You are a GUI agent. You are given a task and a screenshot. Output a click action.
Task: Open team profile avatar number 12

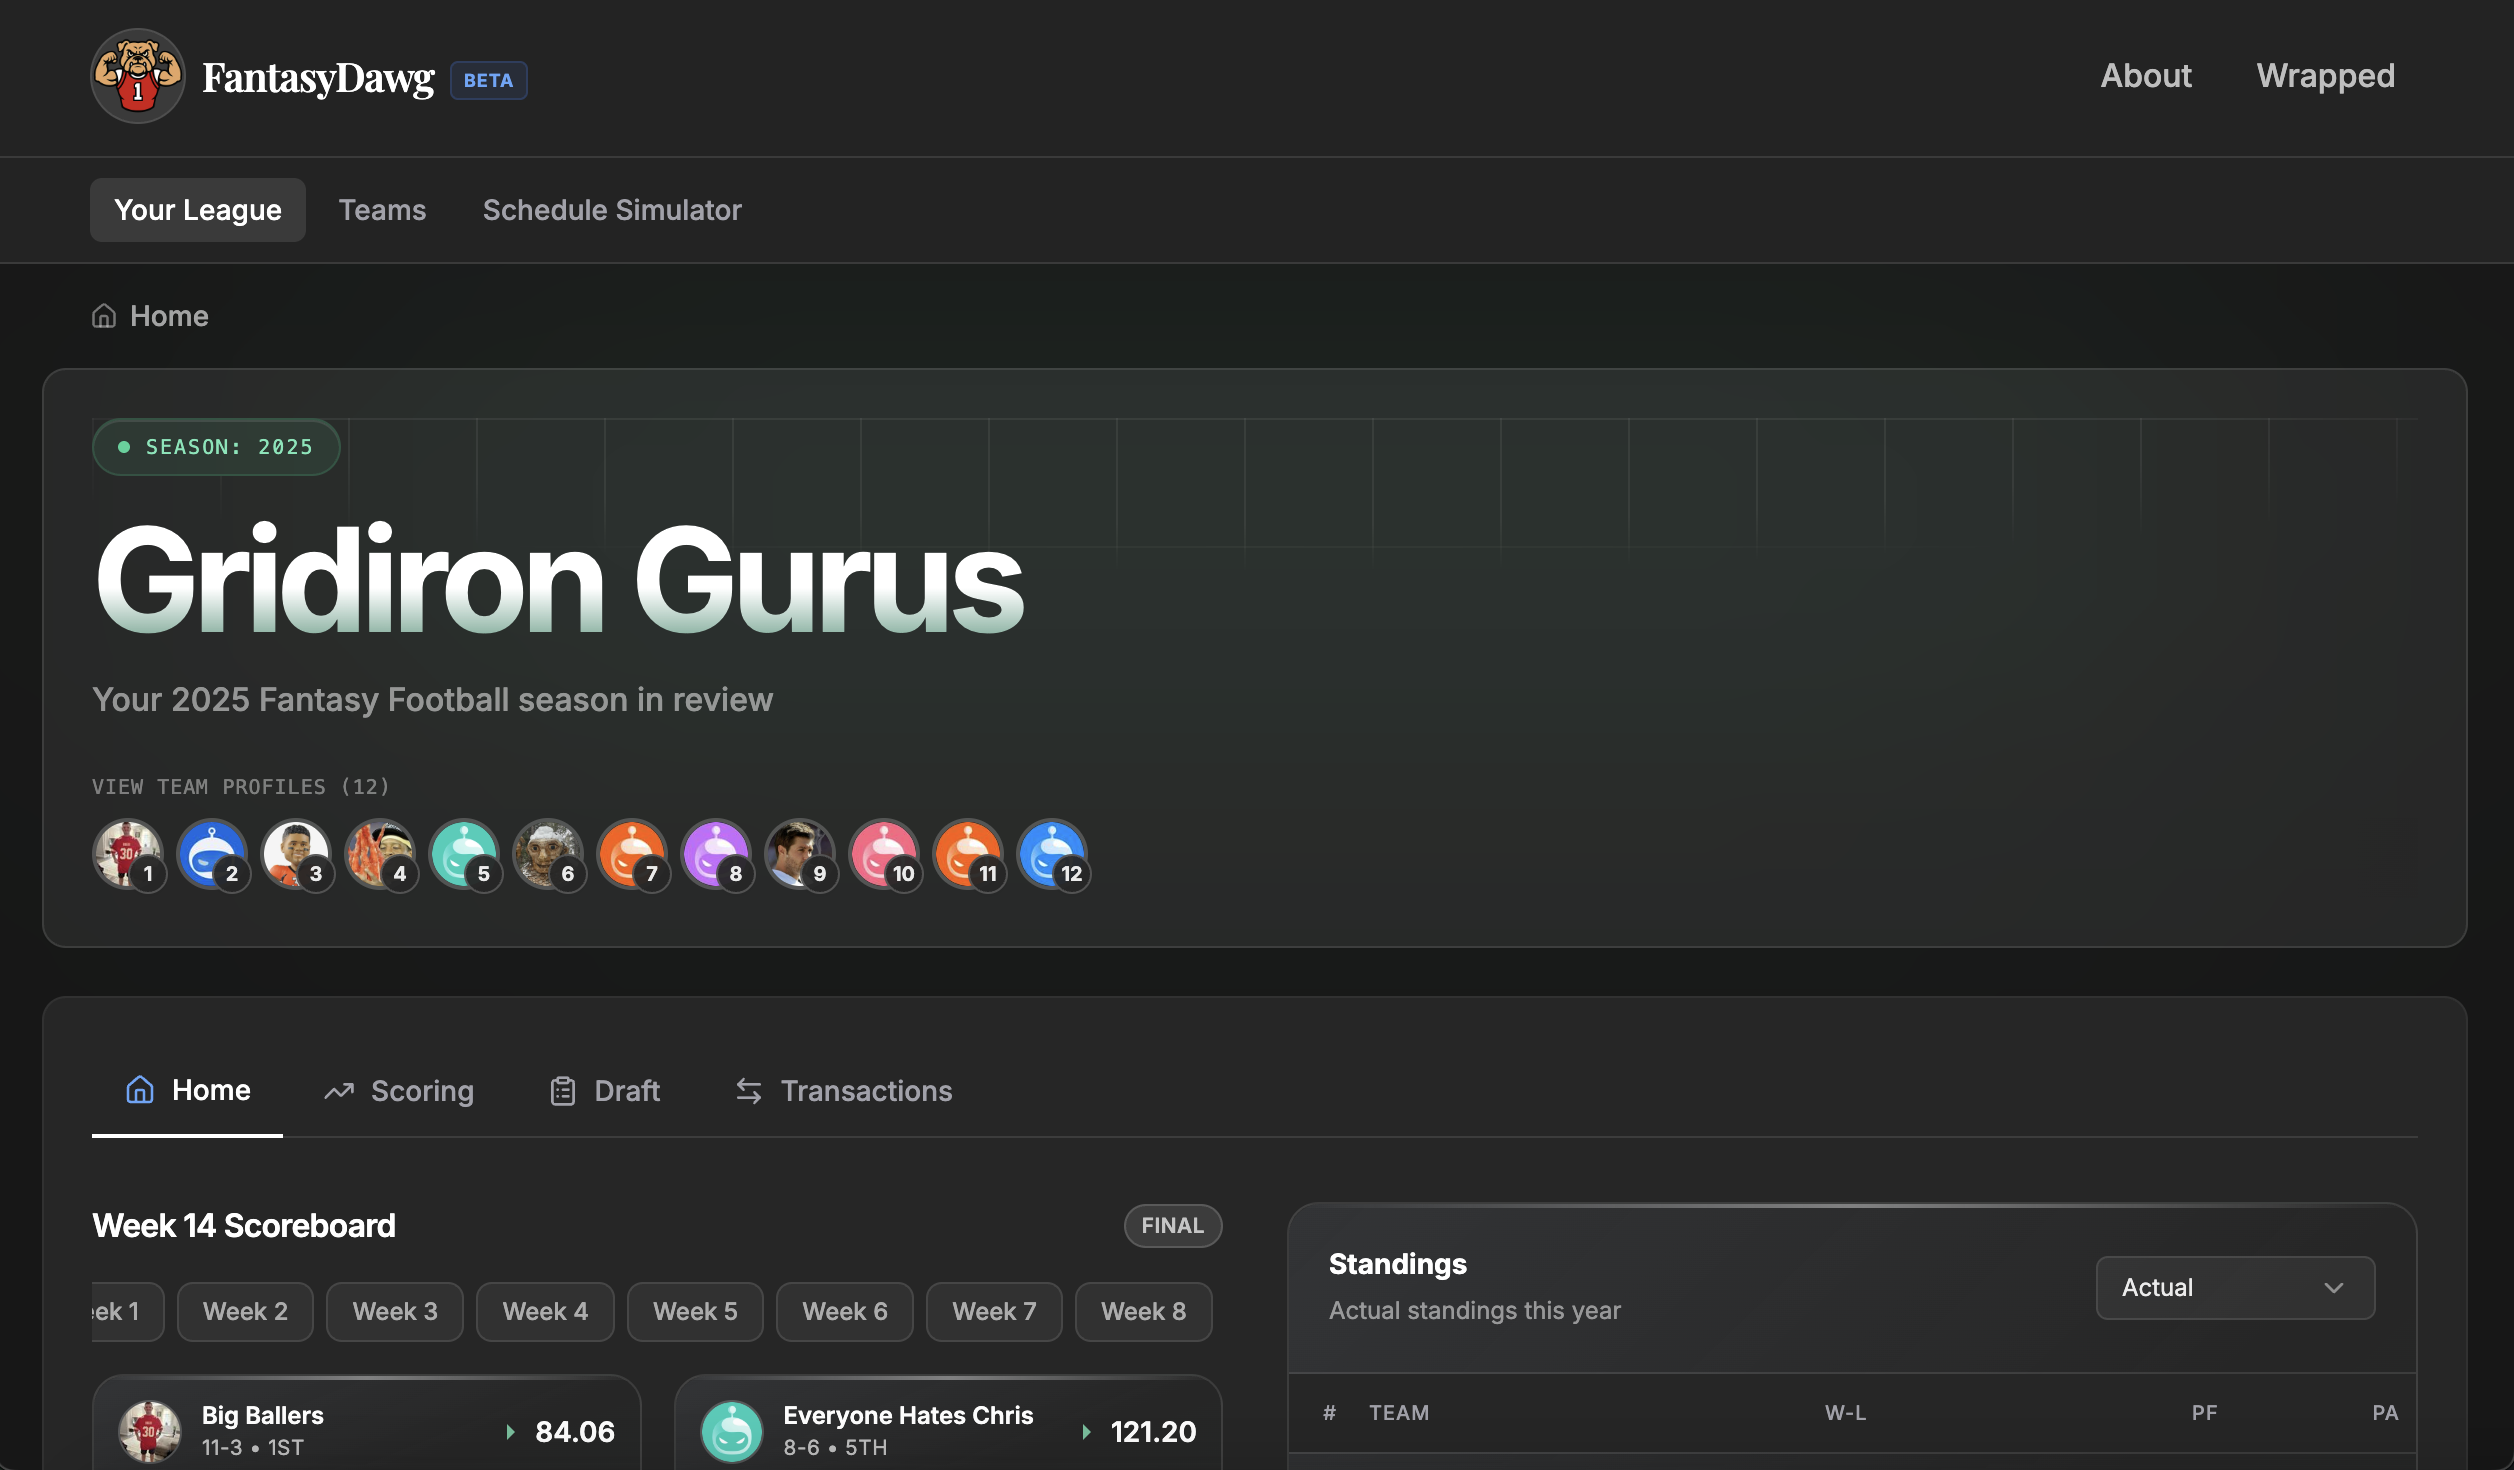point(1052,854)
